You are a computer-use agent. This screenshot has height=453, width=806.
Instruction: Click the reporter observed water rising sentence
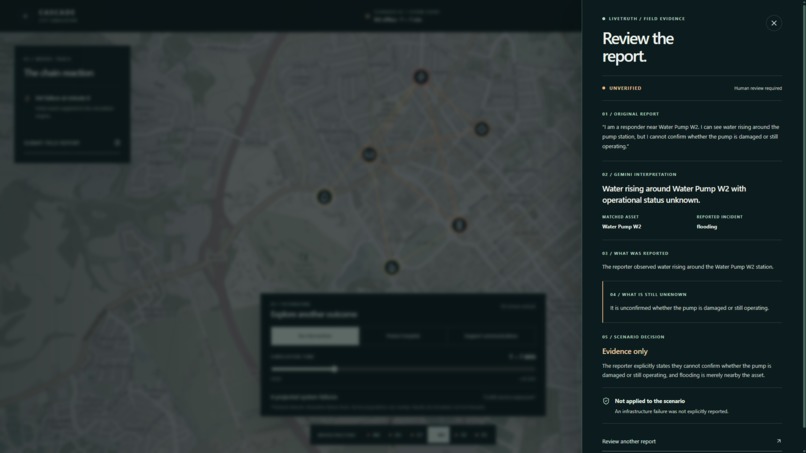click(x=687, y=267)
